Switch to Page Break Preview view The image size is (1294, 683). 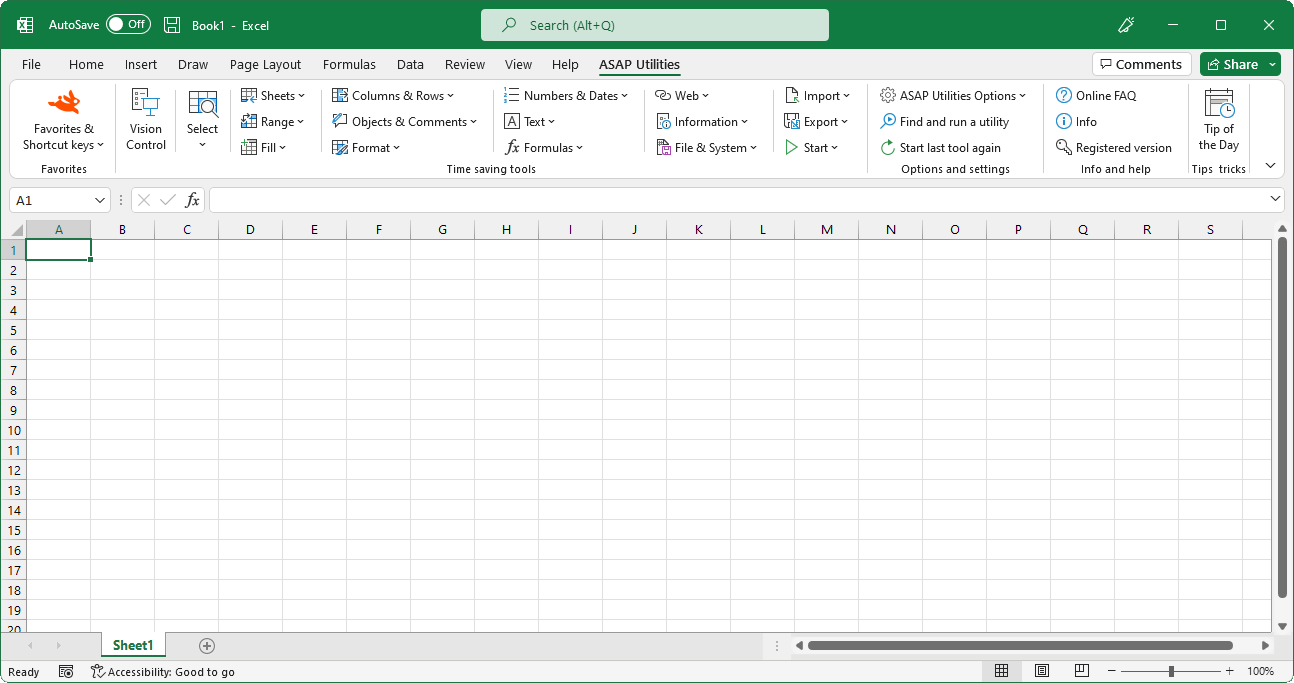click(1081, 671)
